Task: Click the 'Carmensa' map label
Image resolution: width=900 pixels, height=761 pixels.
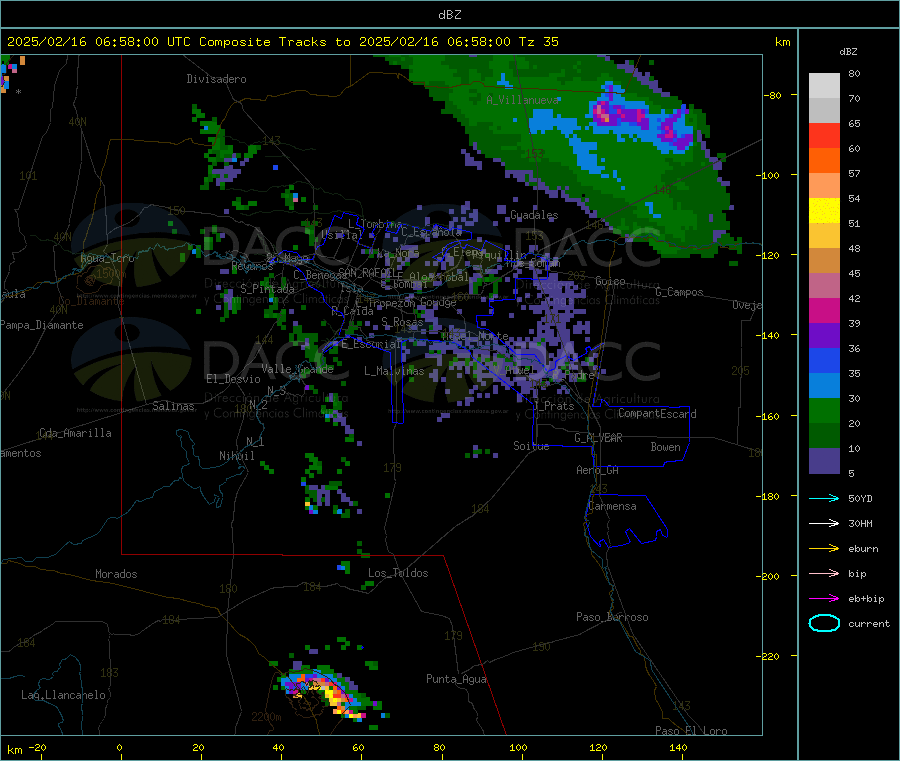Action: 612,506
